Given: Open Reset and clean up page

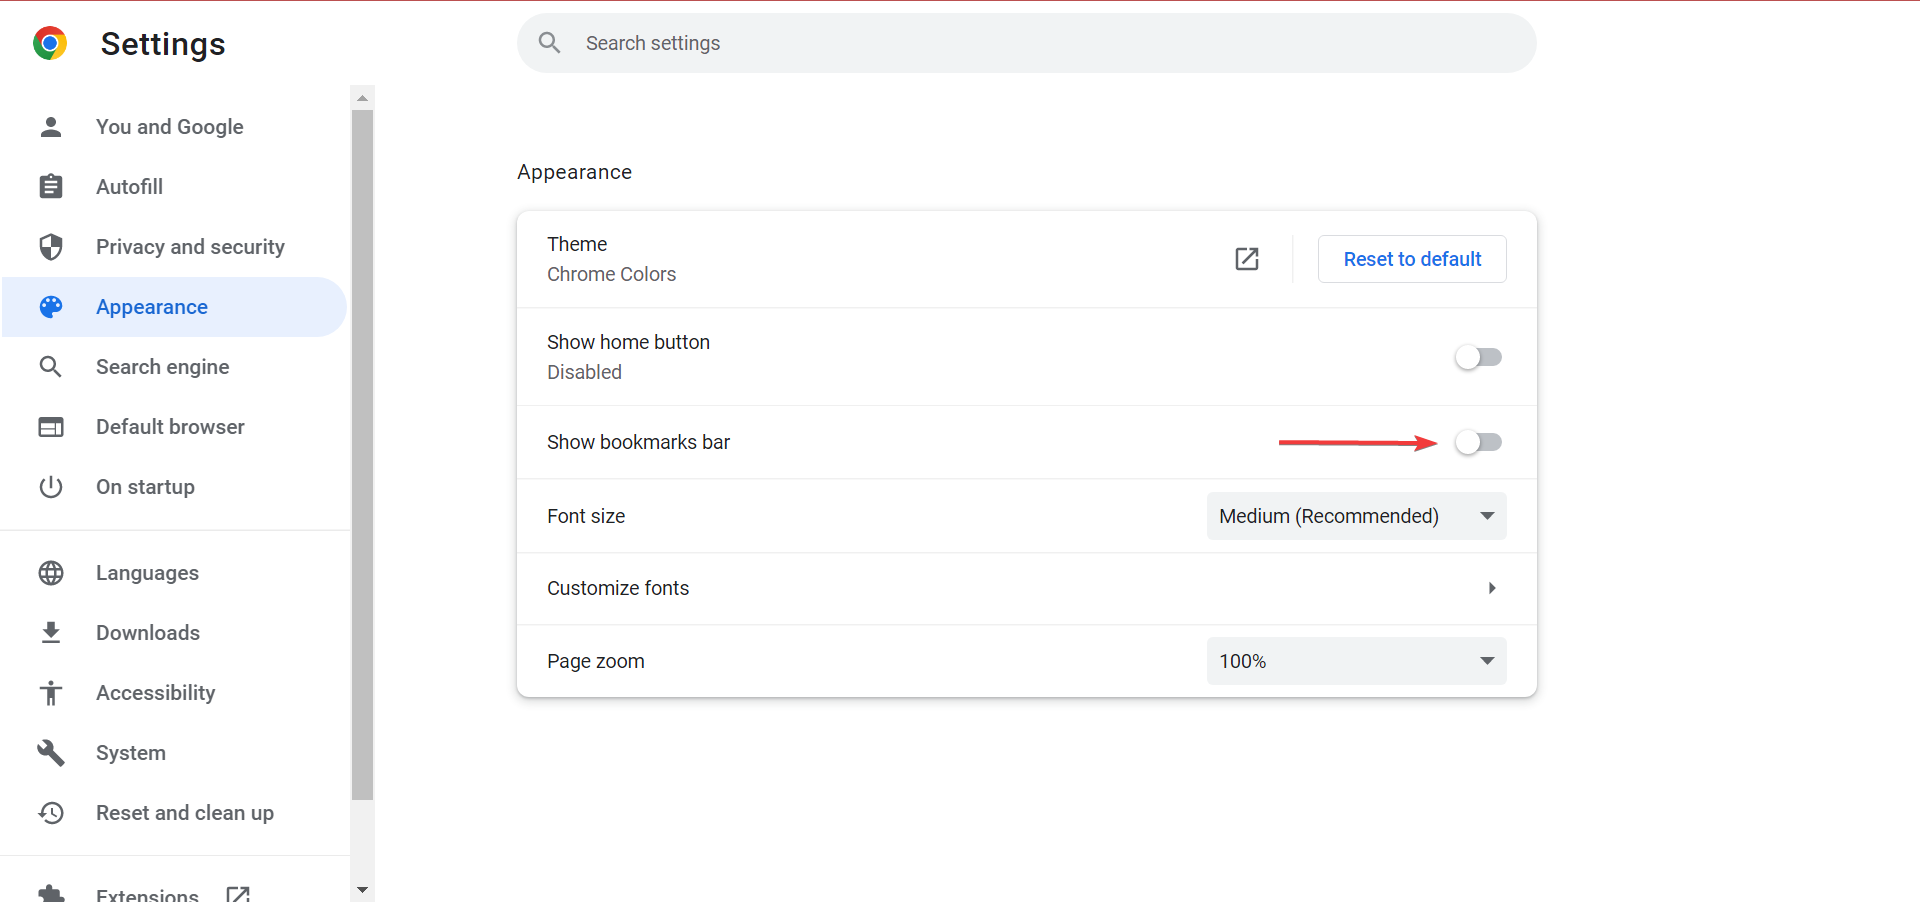Looking at the screenshot, I should (x=185, y=813).
